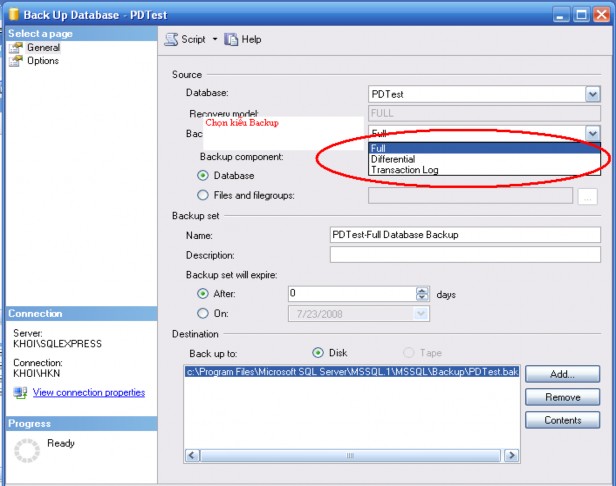
Task: Decrease days with the spinner down arrow
Action: pos(422,297)
